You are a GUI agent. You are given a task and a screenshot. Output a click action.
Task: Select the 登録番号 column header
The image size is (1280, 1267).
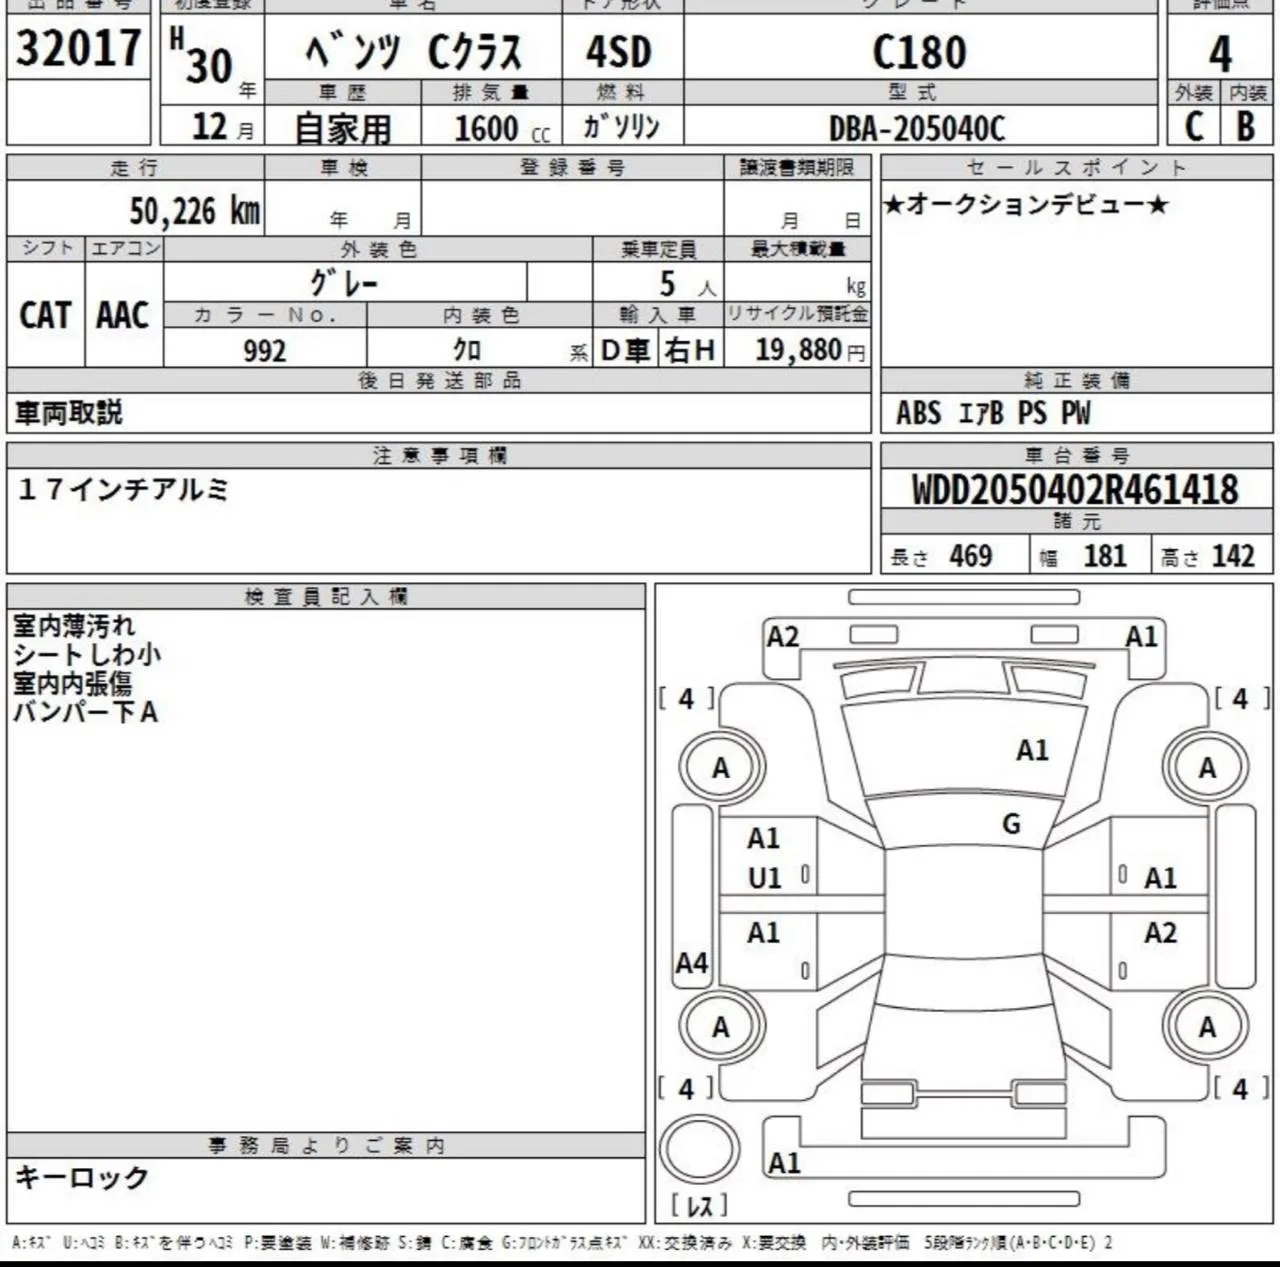coord(573,167)
